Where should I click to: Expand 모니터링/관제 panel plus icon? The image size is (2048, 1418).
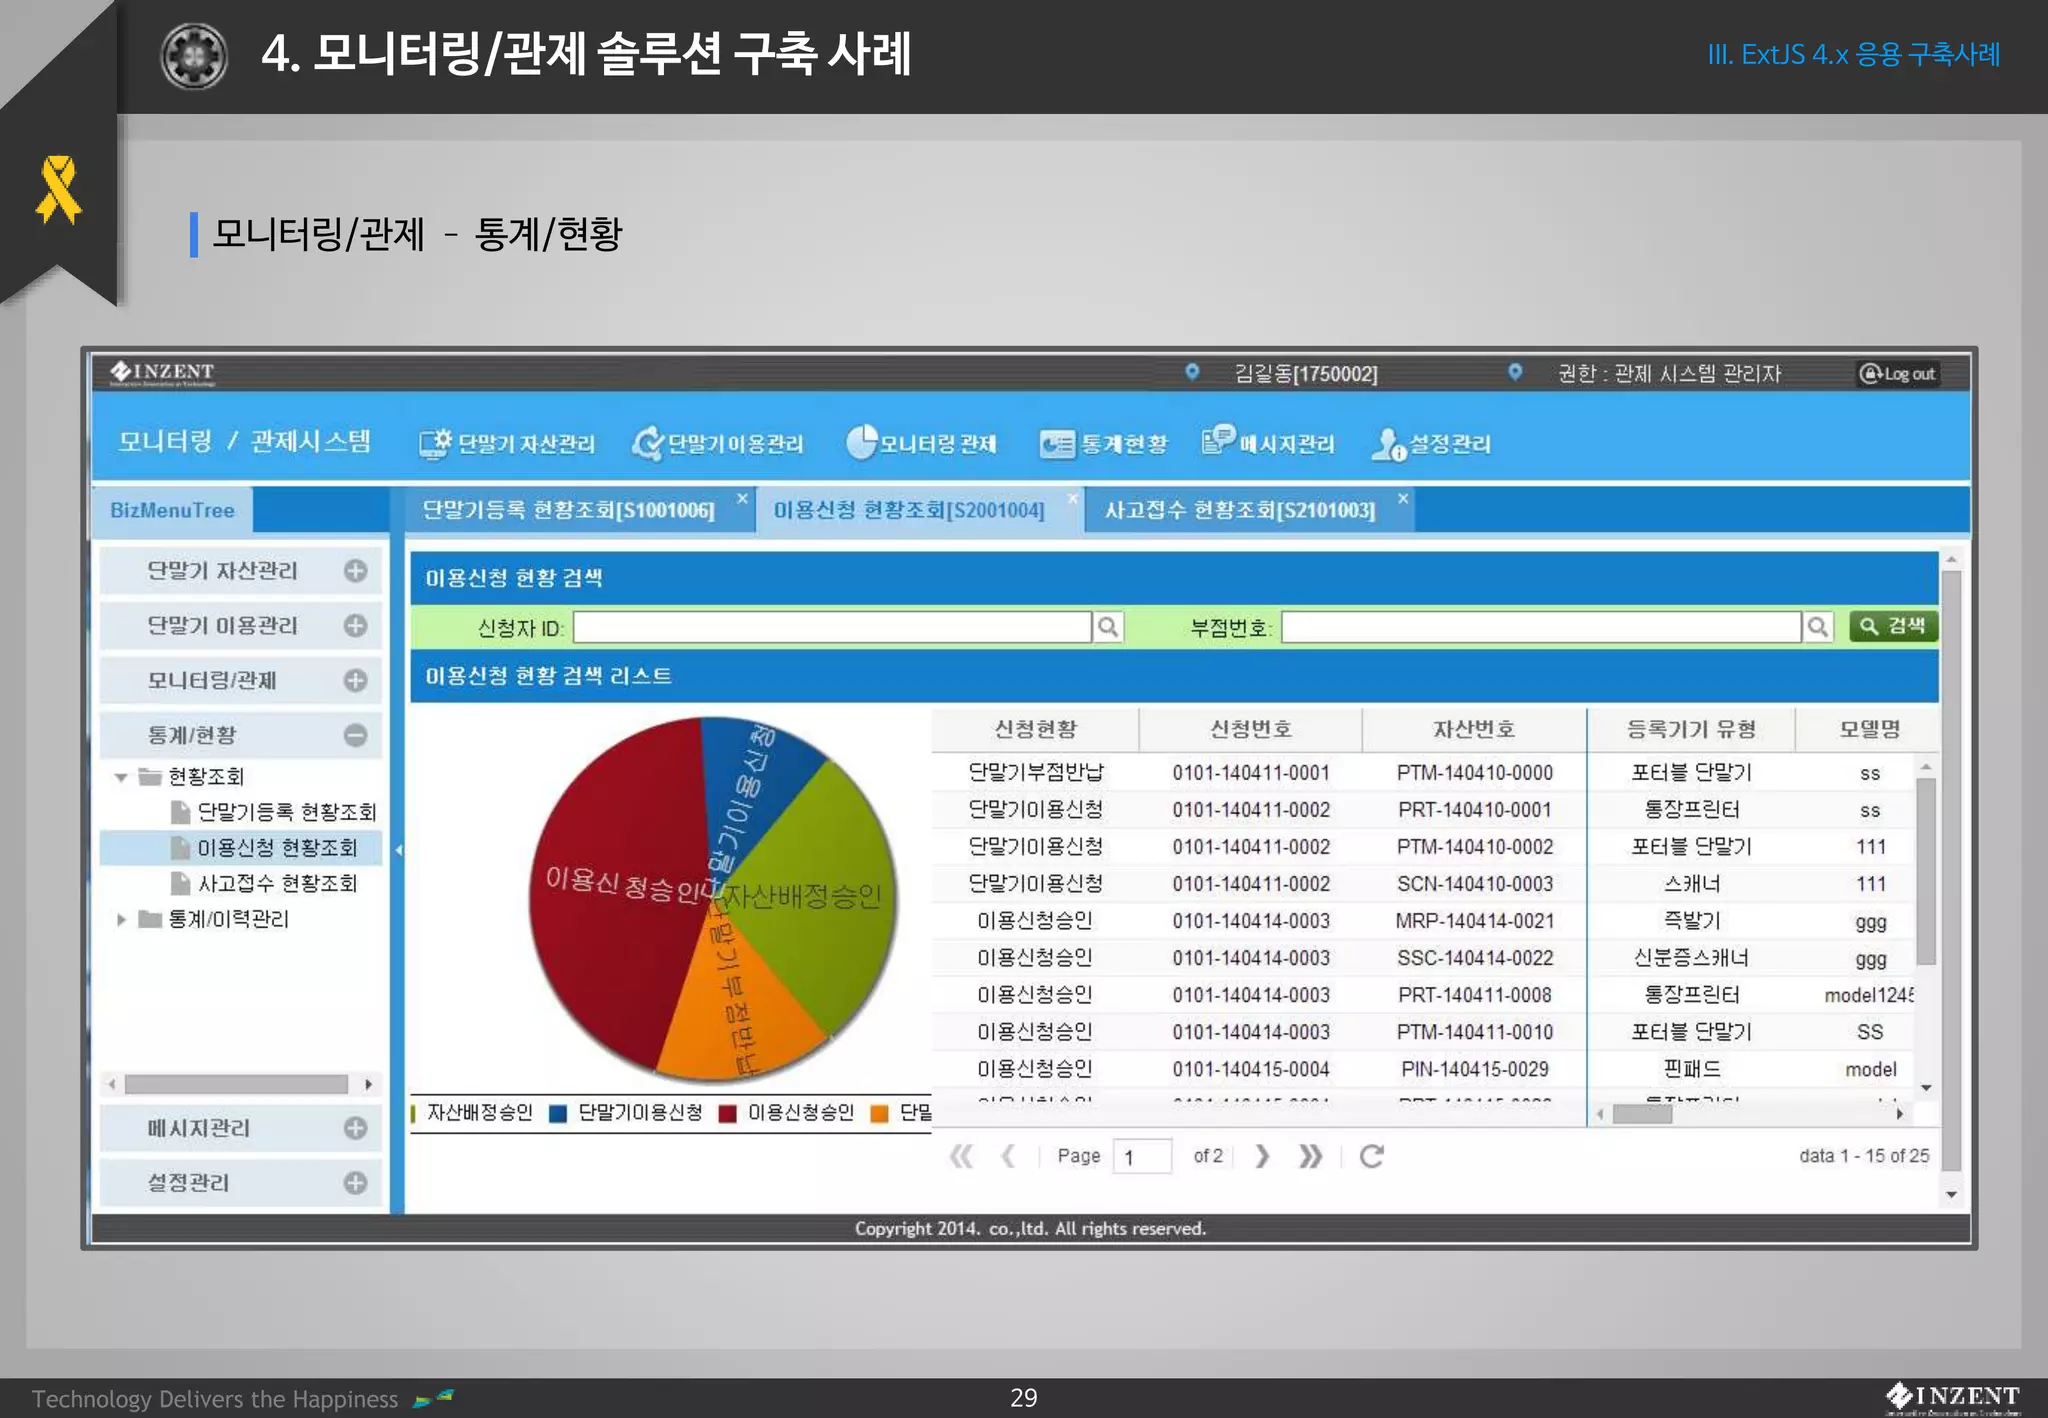pyautogui.click(x=355, y=680)
